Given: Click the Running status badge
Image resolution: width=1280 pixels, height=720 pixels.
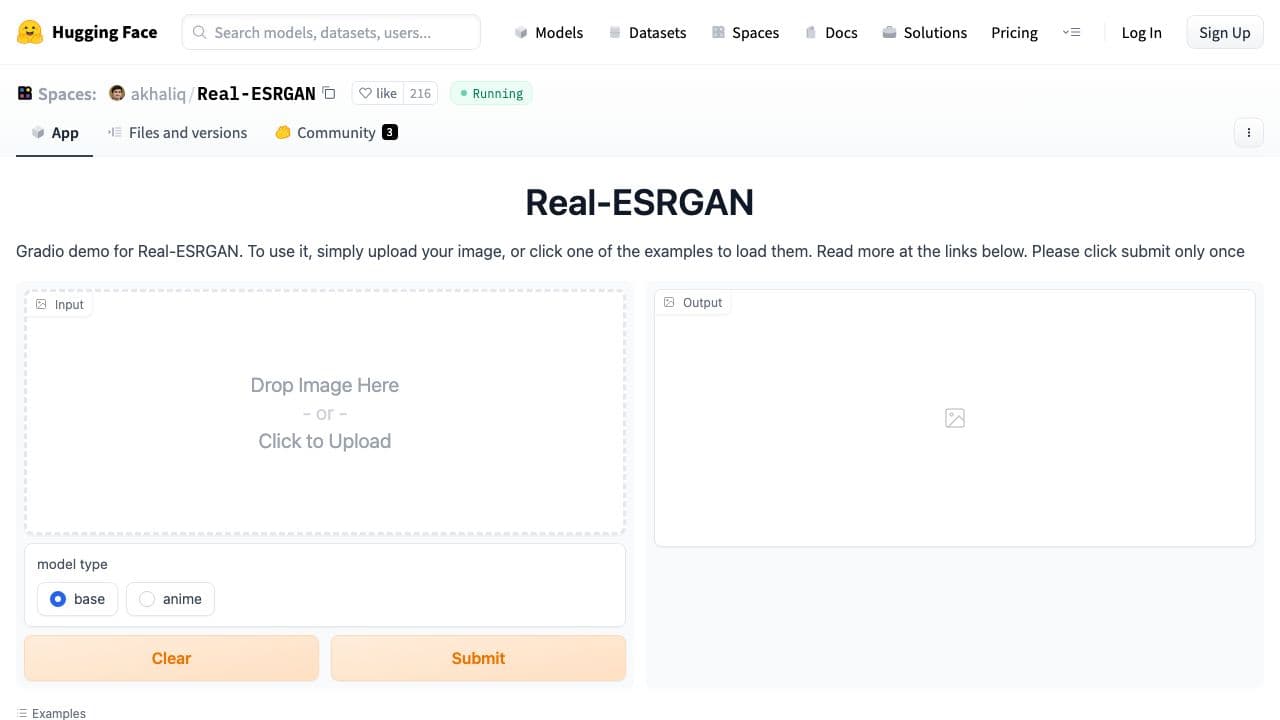Looking at the screenshot, I should pyautogui.click(x=490, y=93).
